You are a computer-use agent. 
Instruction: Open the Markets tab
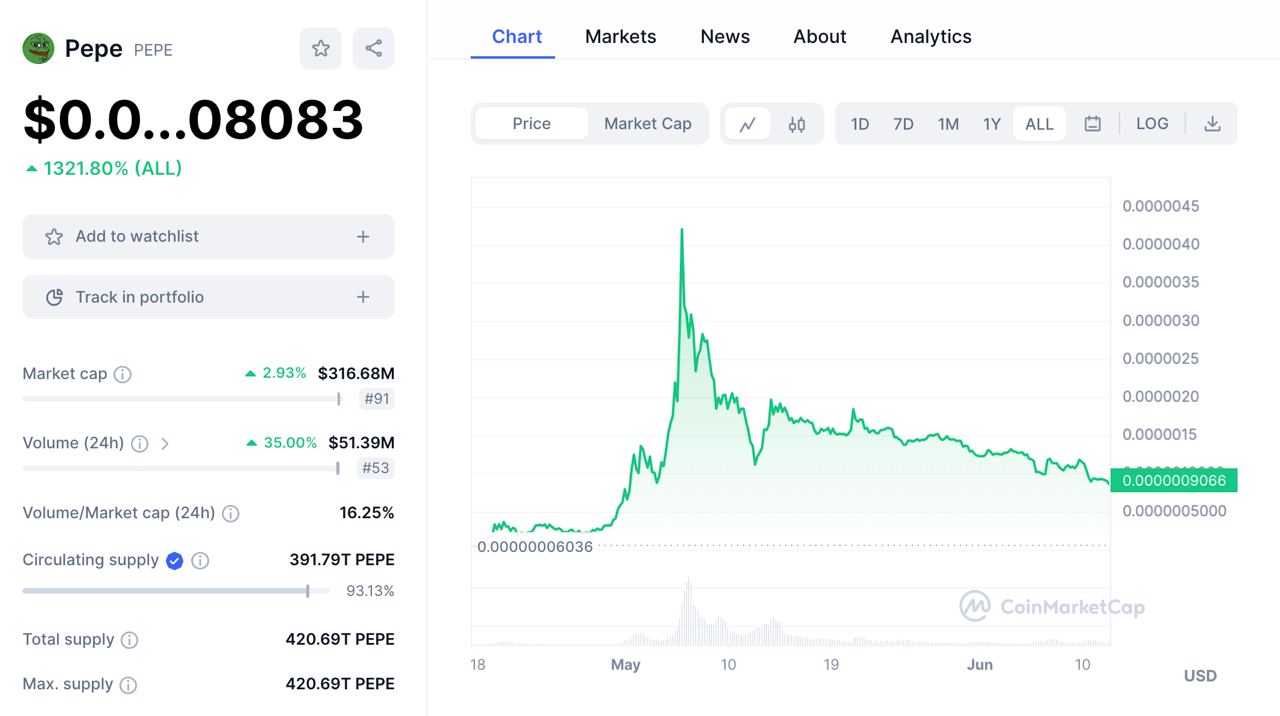[620, 37]
